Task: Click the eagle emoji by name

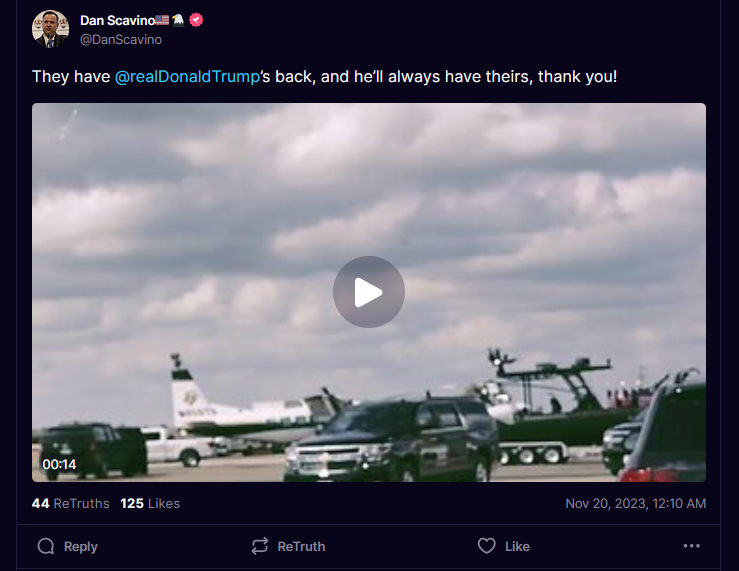Action: pyautogui.click(x=178, y=20)
